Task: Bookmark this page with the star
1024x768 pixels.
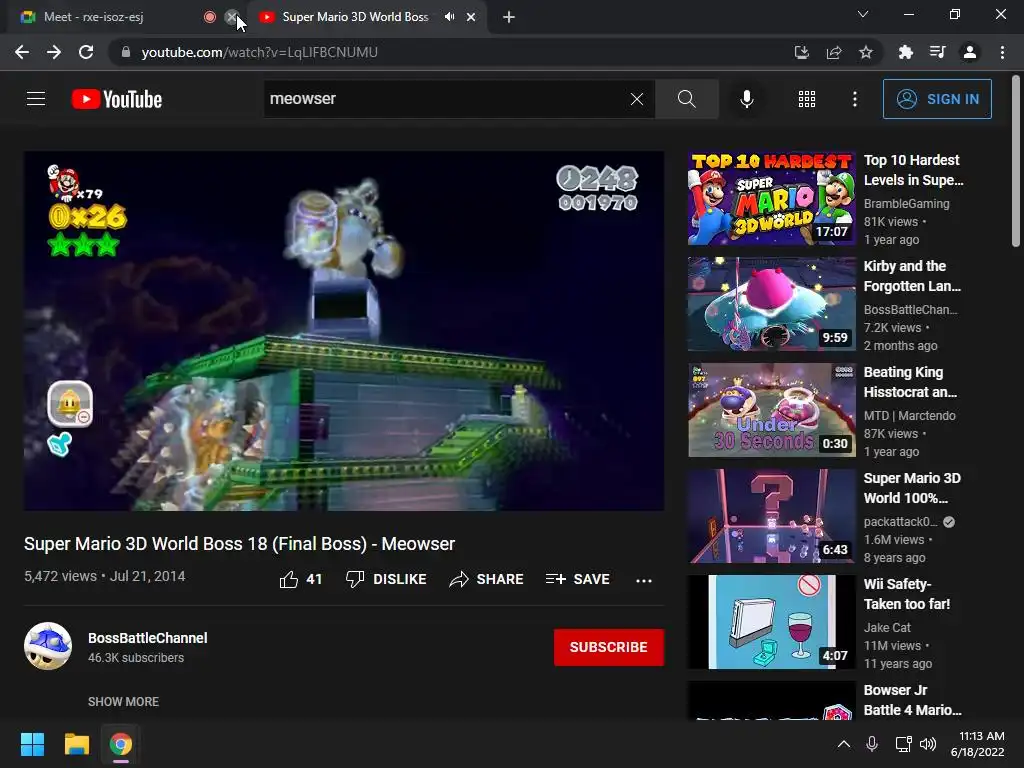Action: click(866, 52)
